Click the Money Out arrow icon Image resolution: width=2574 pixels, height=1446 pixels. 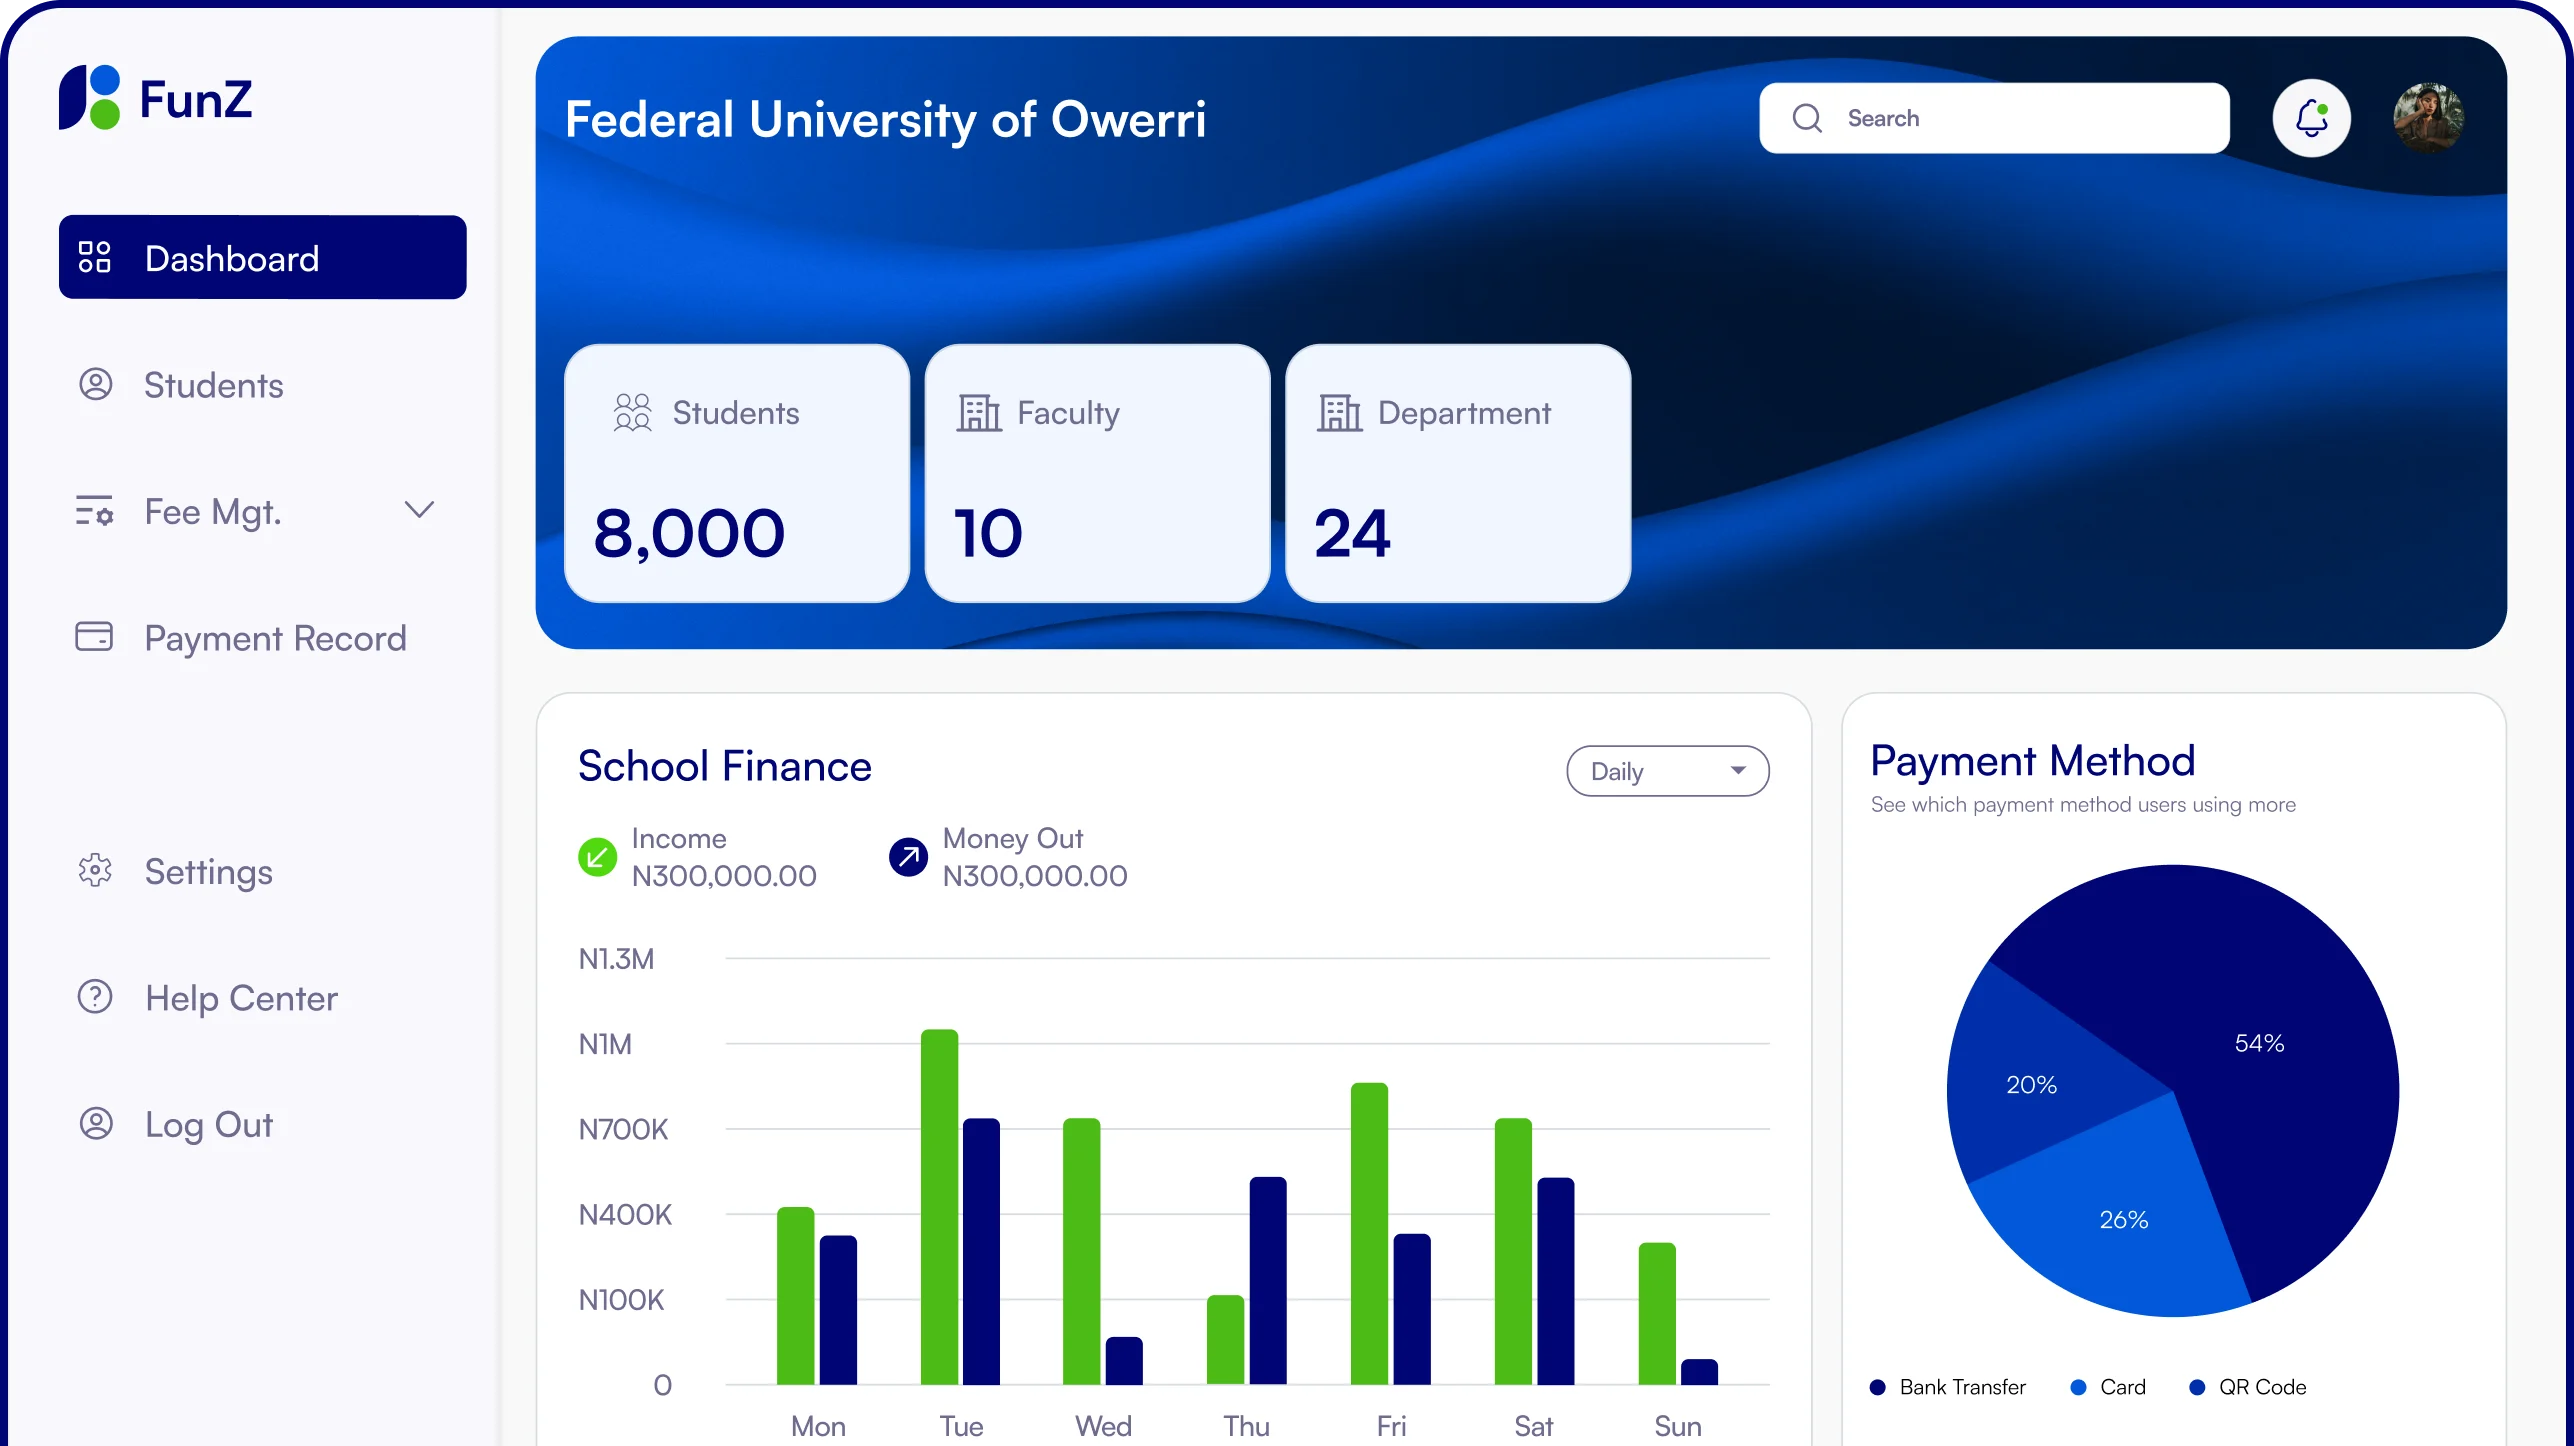pyautogui.click(x=908, y=857)
